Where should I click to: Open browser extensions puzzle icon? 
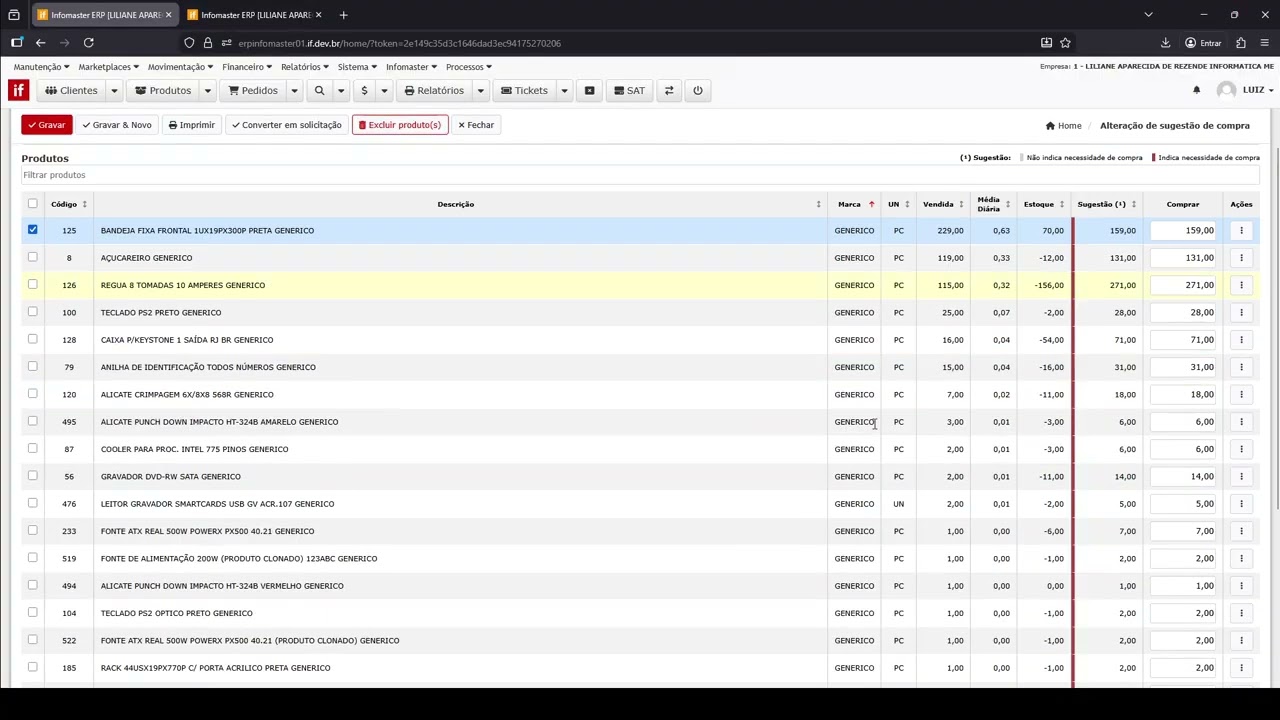(x=1240, y=43)
